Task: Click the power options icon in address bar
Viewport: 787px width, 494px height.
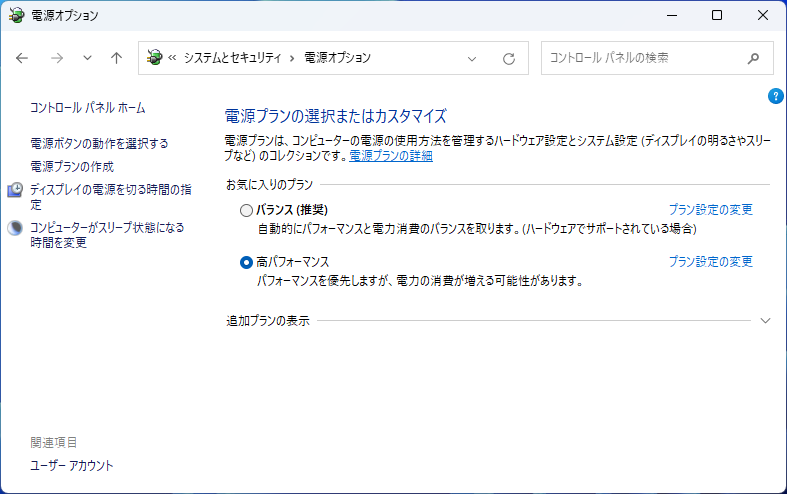Action: point(155,58)
